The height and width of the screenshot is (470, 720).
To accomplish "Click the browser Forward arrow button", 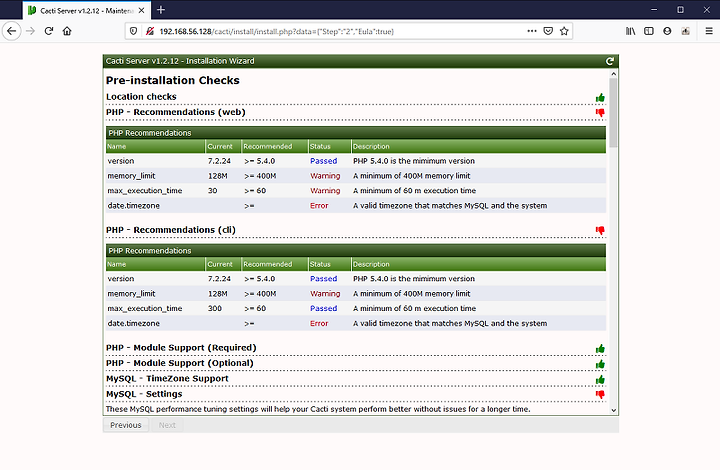I will pos(30,31).
